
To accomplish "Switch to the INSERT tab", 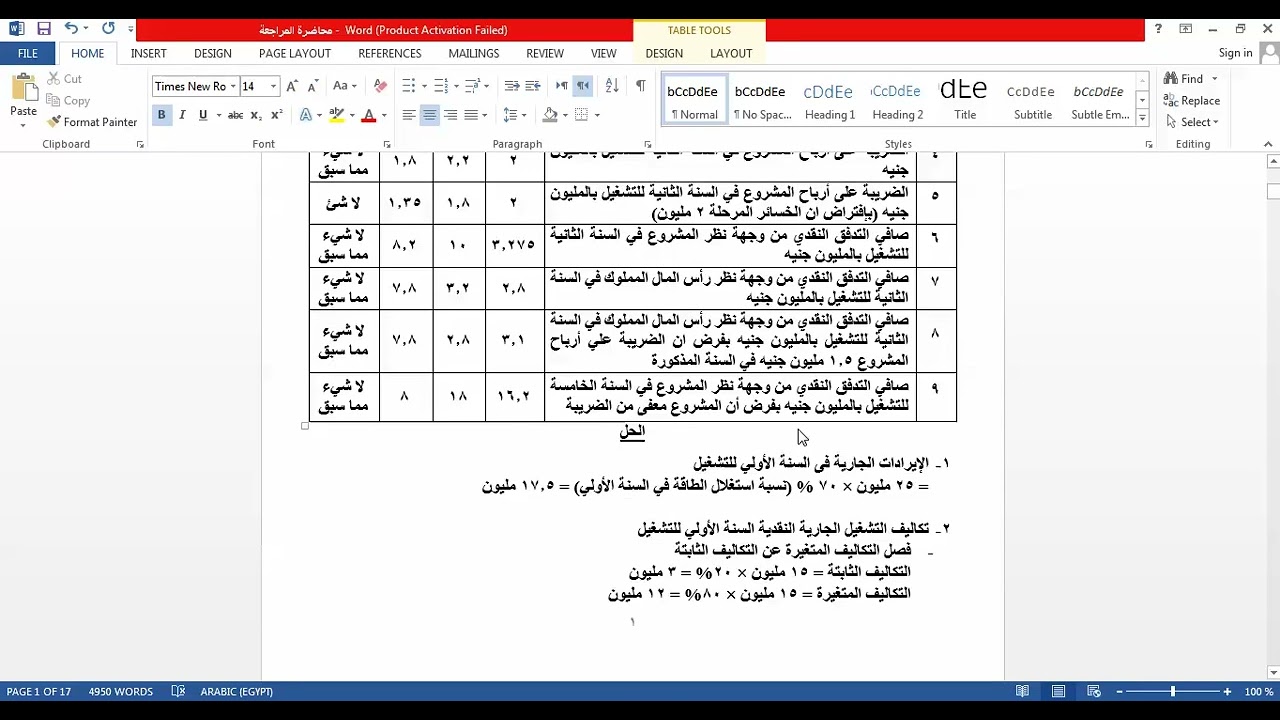I will (149, 53).
